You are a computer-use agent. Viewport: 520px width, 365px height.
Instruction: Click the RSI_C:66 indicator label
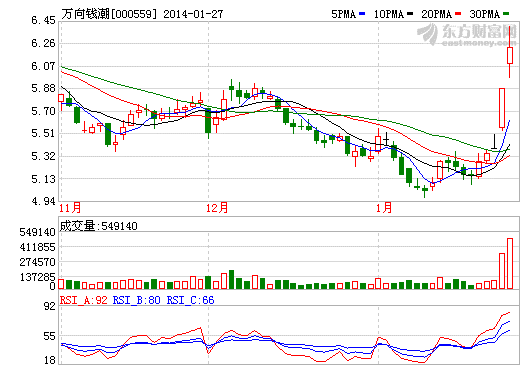(x=190, y=300)
